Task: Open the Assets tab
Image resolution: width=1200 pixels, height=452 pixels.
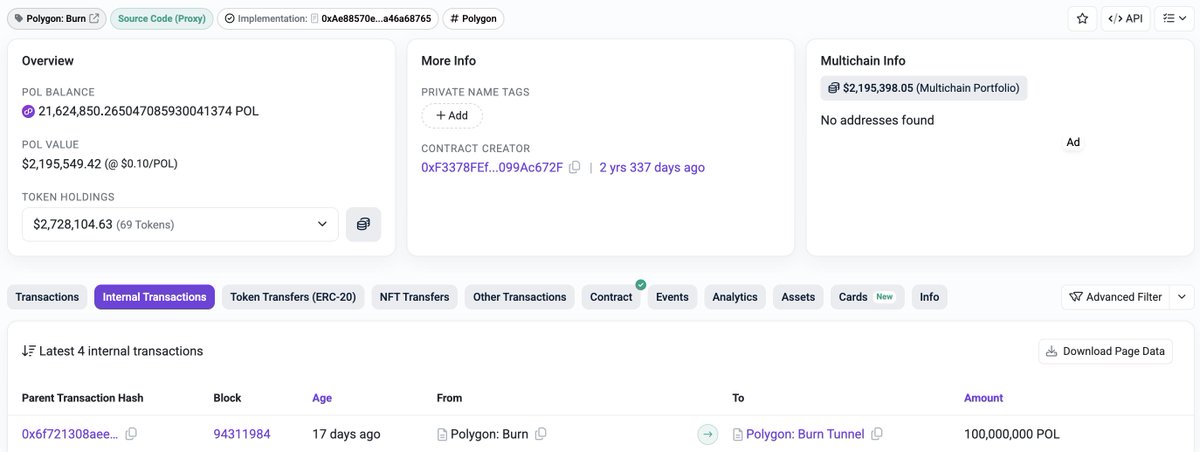Action: point(798,297)
